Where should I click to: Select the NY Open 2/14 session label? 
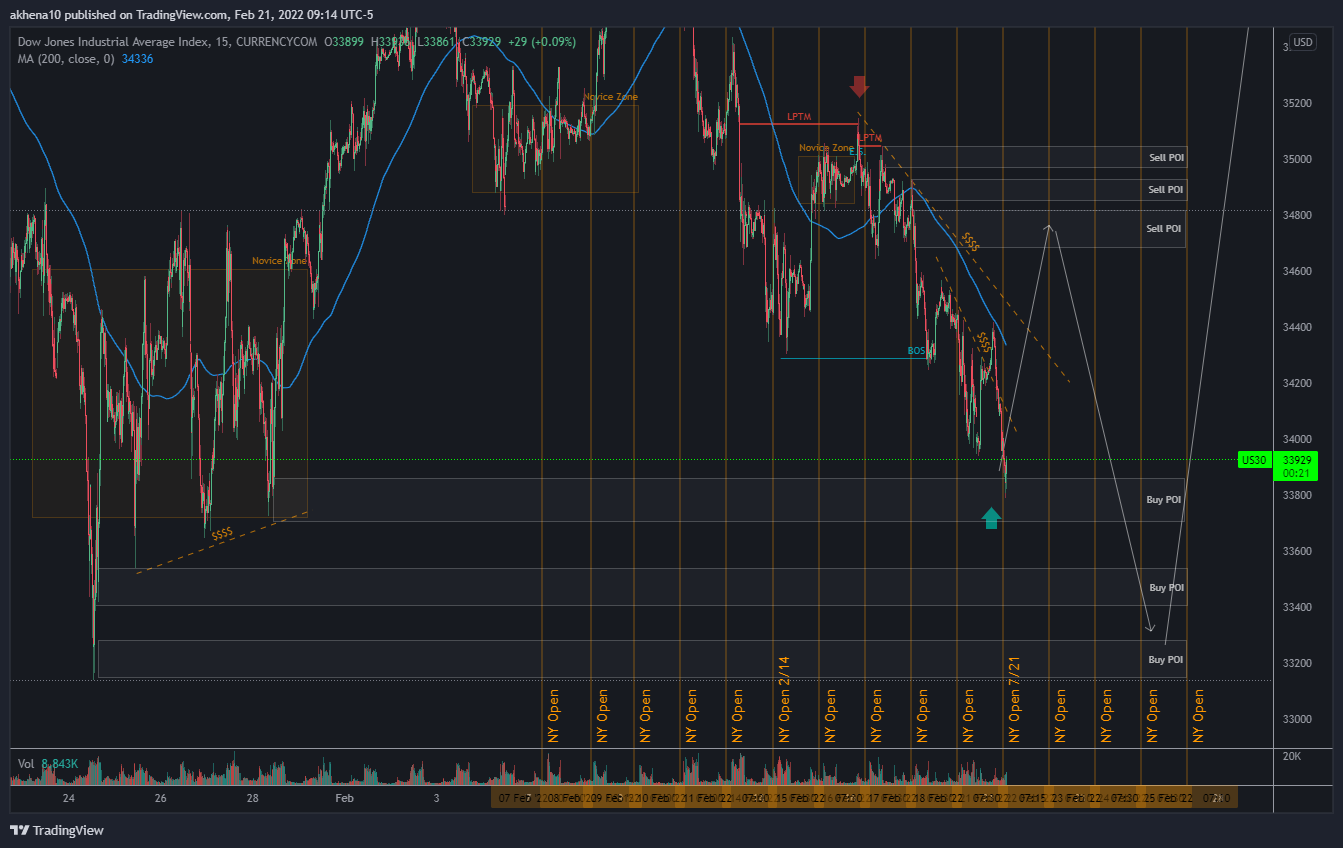pyautogui.click(x=784, y=698)
